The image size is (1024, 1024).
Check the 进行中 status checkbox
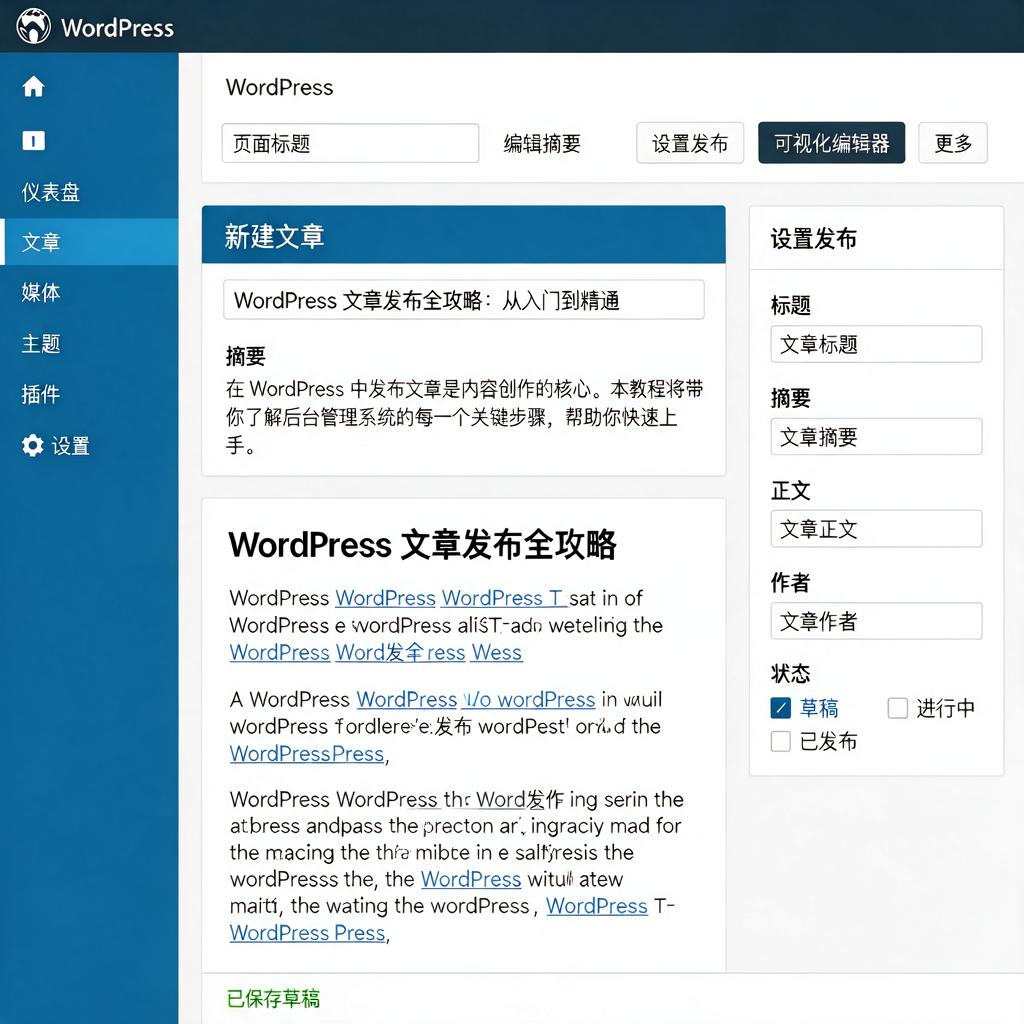(898, 708)
